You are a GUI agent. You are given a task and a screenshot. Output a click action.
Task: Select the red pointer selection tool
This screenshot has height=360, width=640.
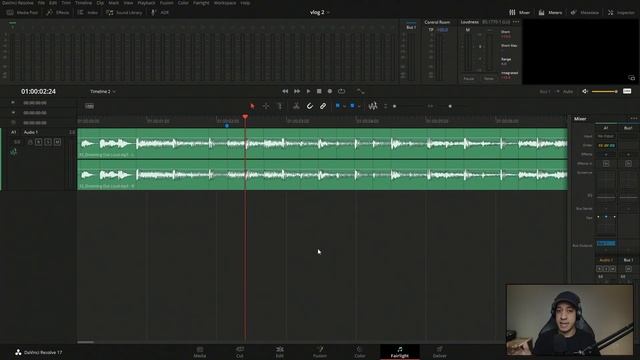tap(252, 106)
